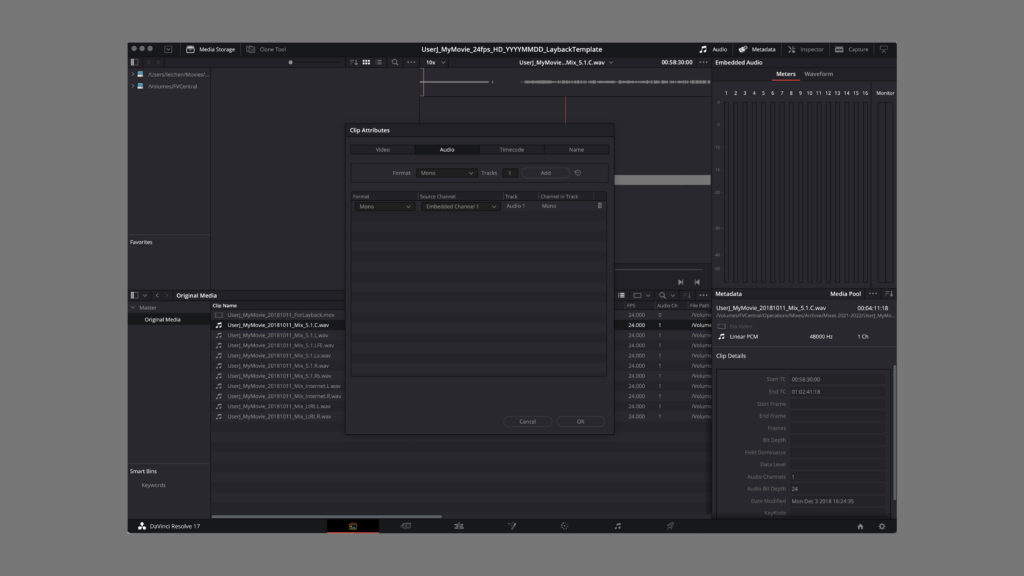This screenshot has width=1024, height=576.
Task: Click the viewer jog bar playhead
Action: 566,109
